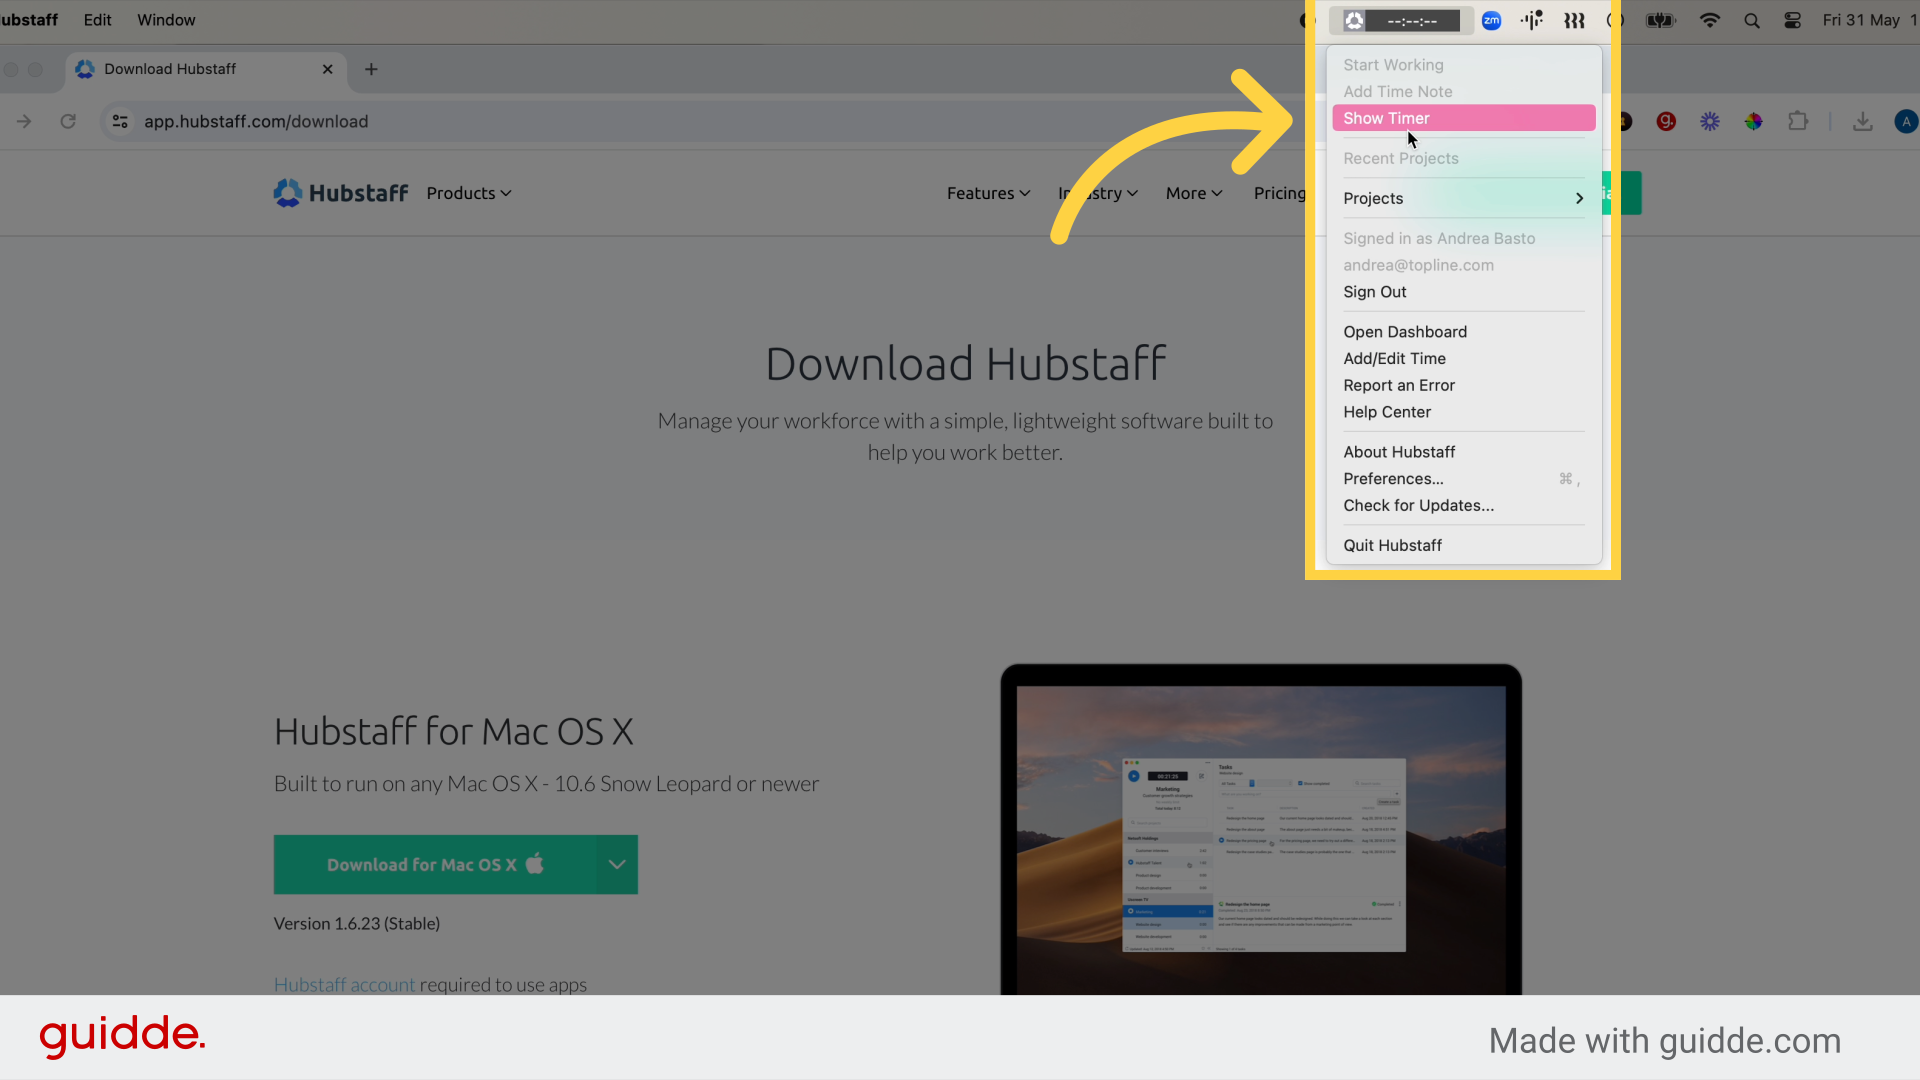
Task: Click the downloads icon in the browser toolbar
Action: 1862,121
